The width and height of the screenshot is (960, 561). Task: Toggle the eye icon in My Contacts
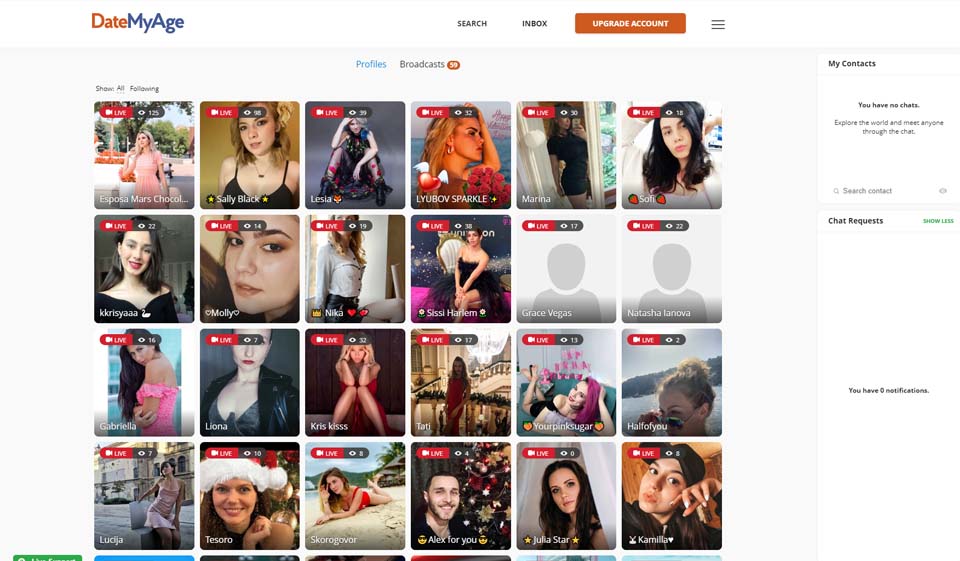pyautogui.click(x=942, y=191)
